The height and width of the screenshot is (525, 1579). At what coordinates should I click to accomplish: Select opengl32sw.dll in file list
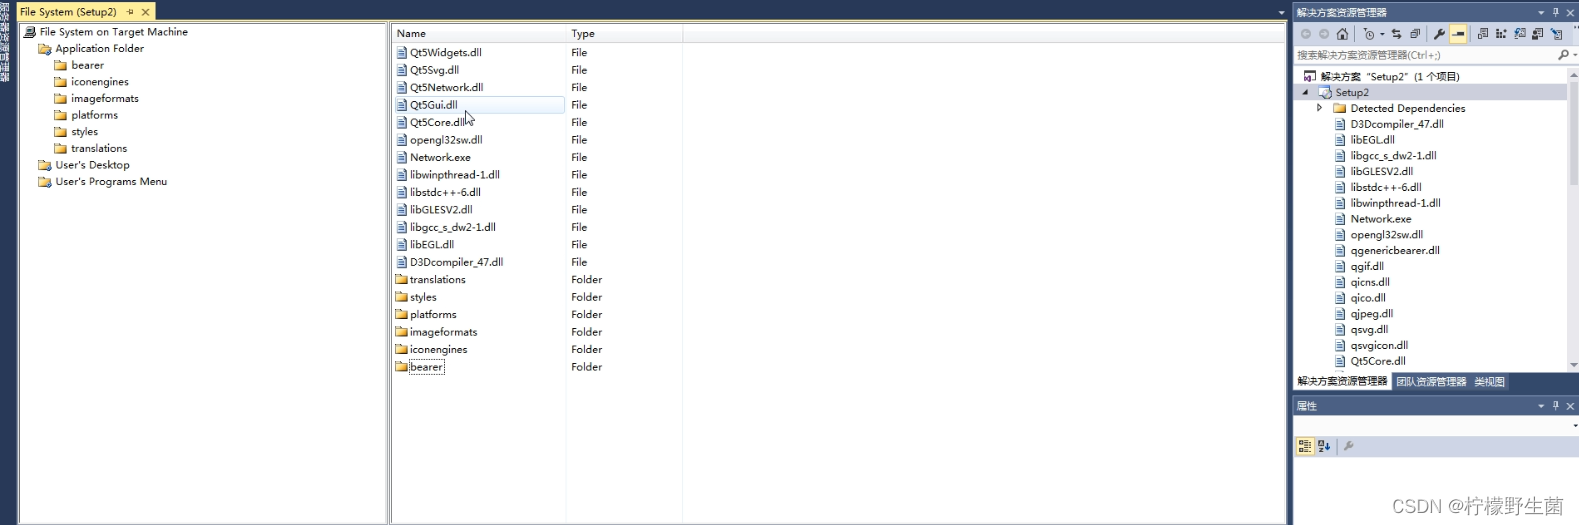pyautogui.click(x=445, y=140)
